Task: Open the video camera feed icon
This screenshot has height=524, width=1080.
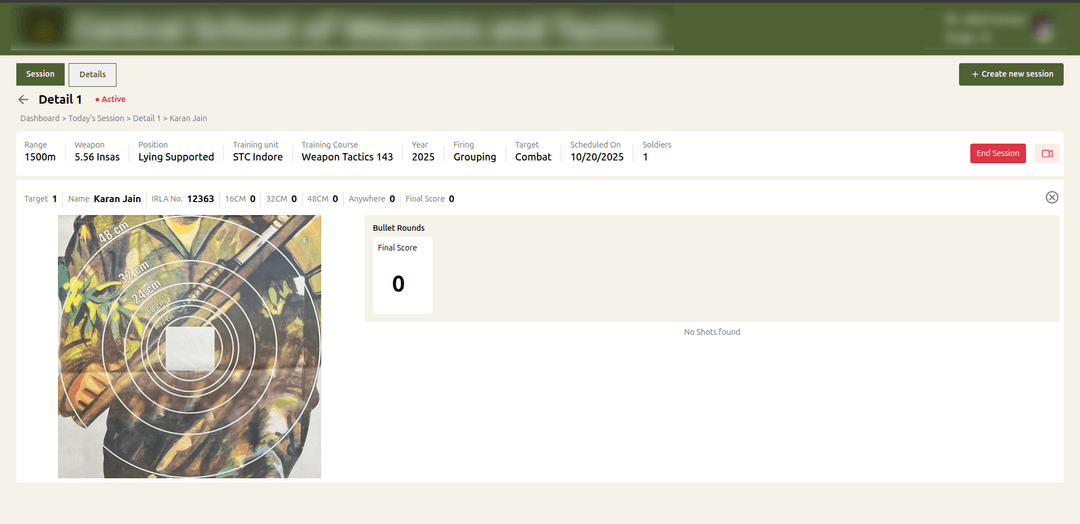Action: pos(1047,153)
